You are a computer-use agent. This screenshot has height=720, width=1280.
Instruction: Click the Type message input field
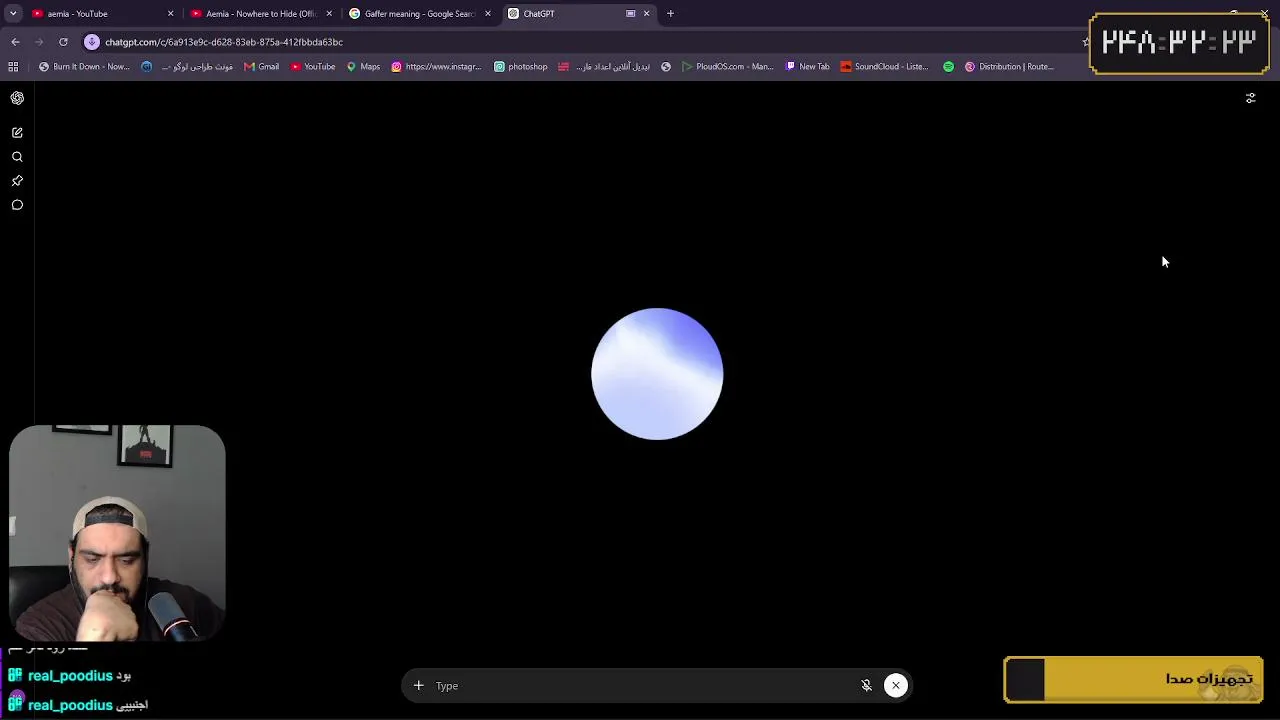640,686
